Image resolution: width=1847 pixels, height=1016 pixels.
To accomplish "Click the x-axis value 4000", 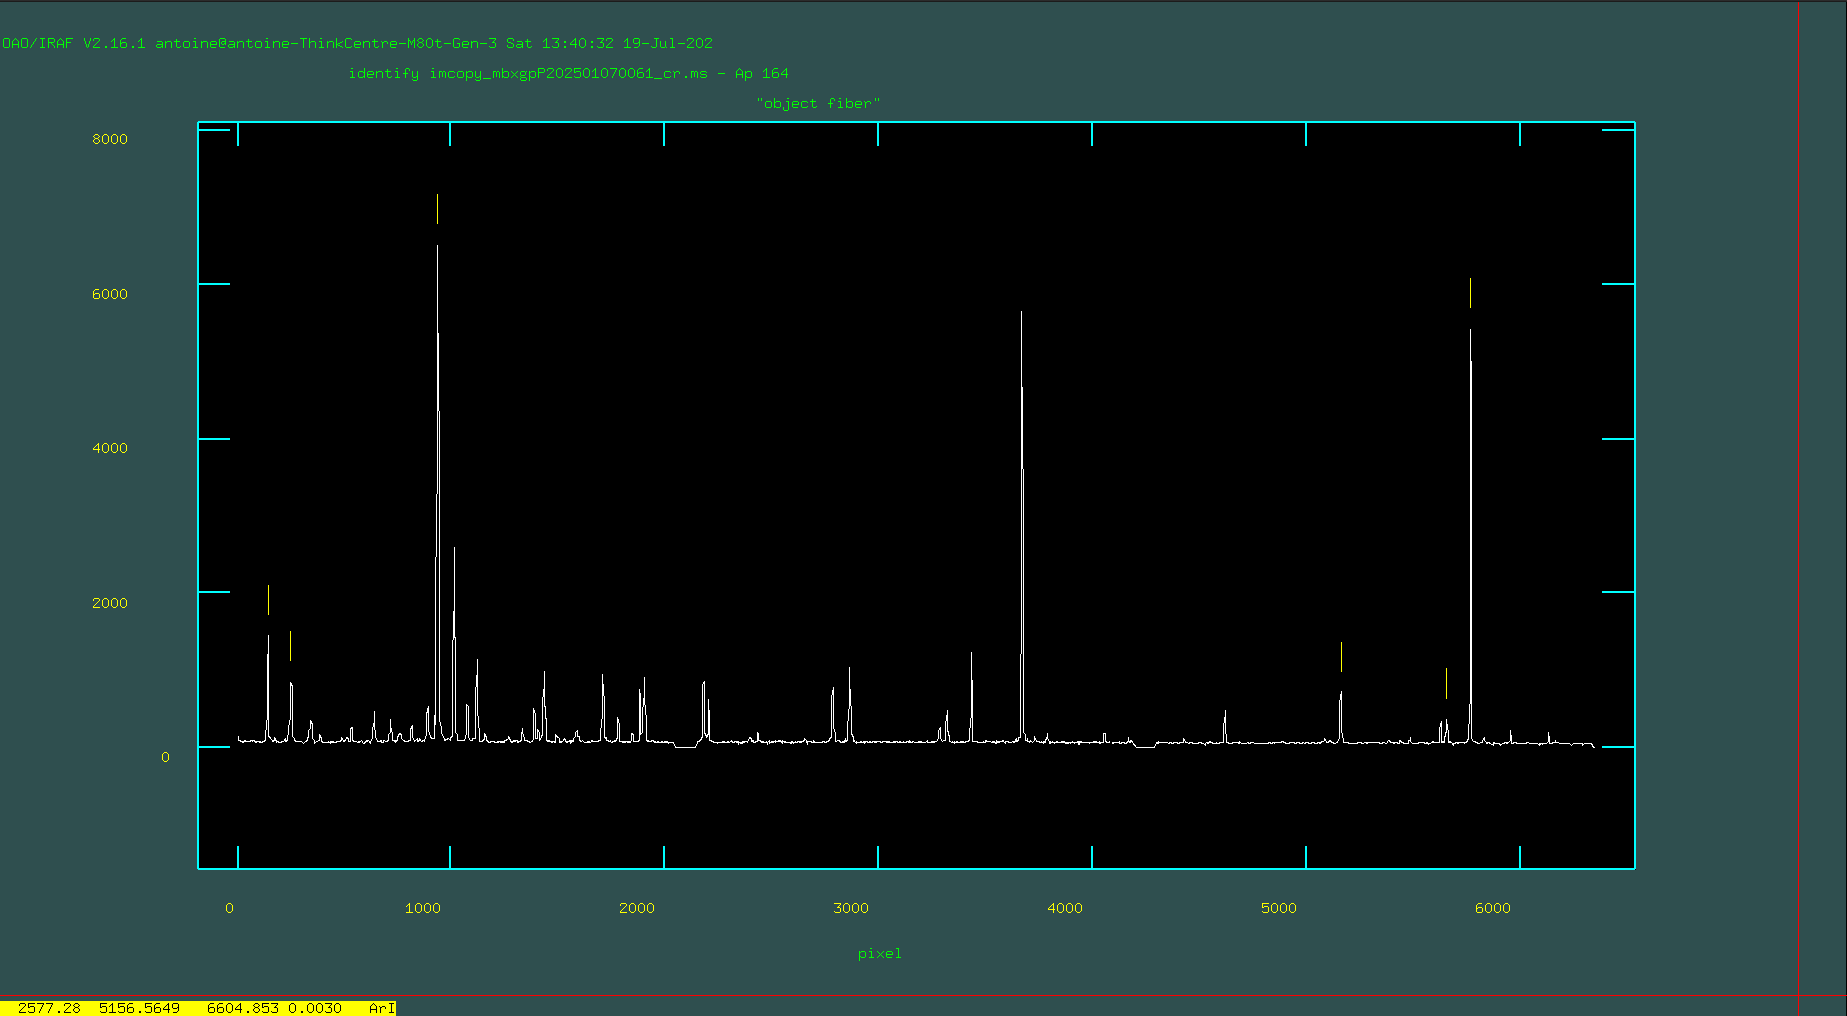I will click(1064, 908).
